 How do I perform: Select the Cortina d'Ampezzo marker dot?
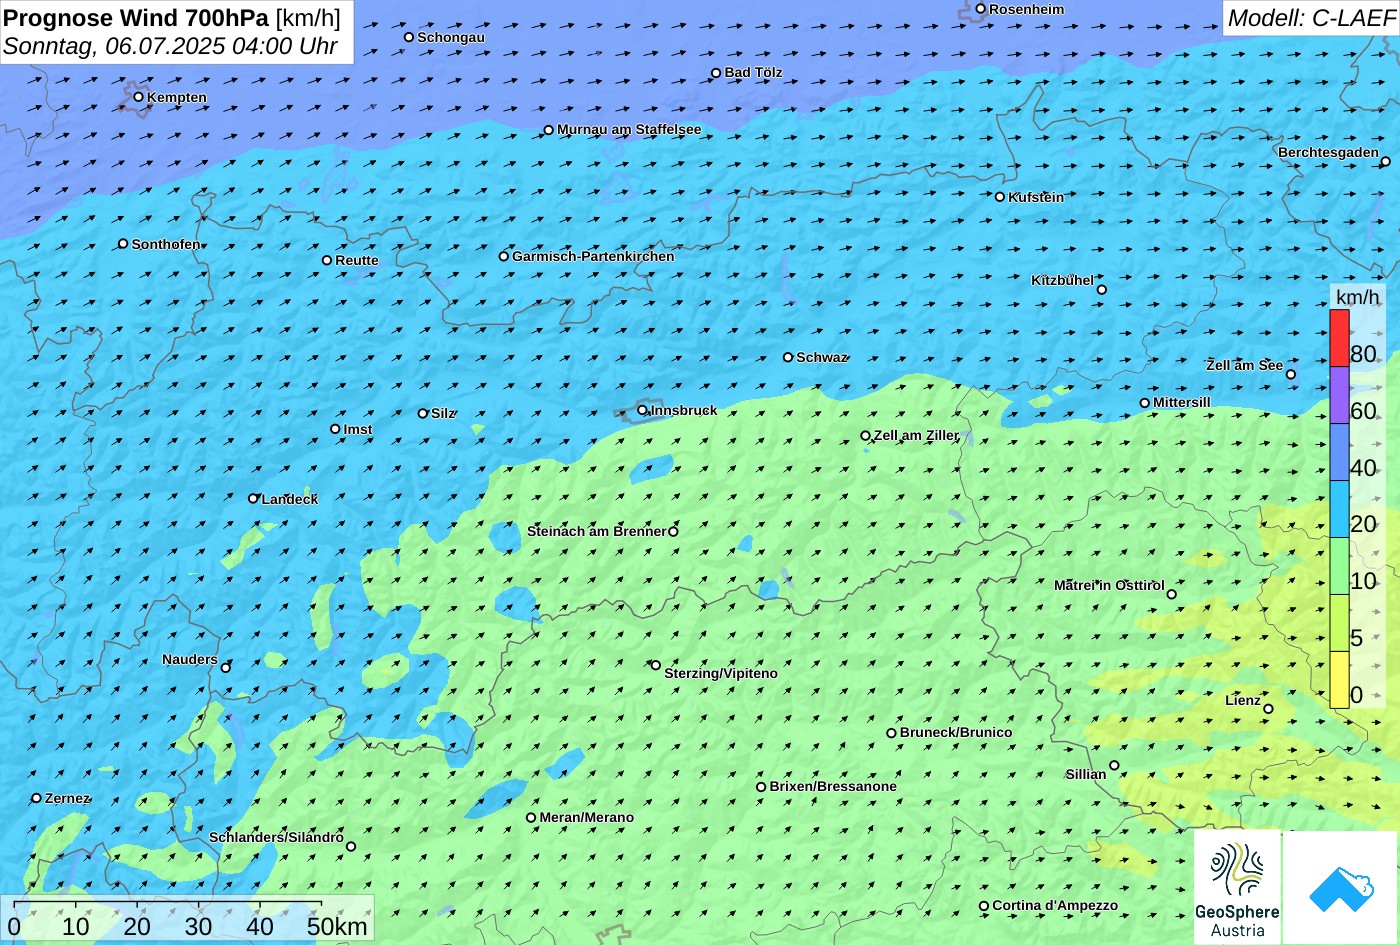(x=984, y=906)
